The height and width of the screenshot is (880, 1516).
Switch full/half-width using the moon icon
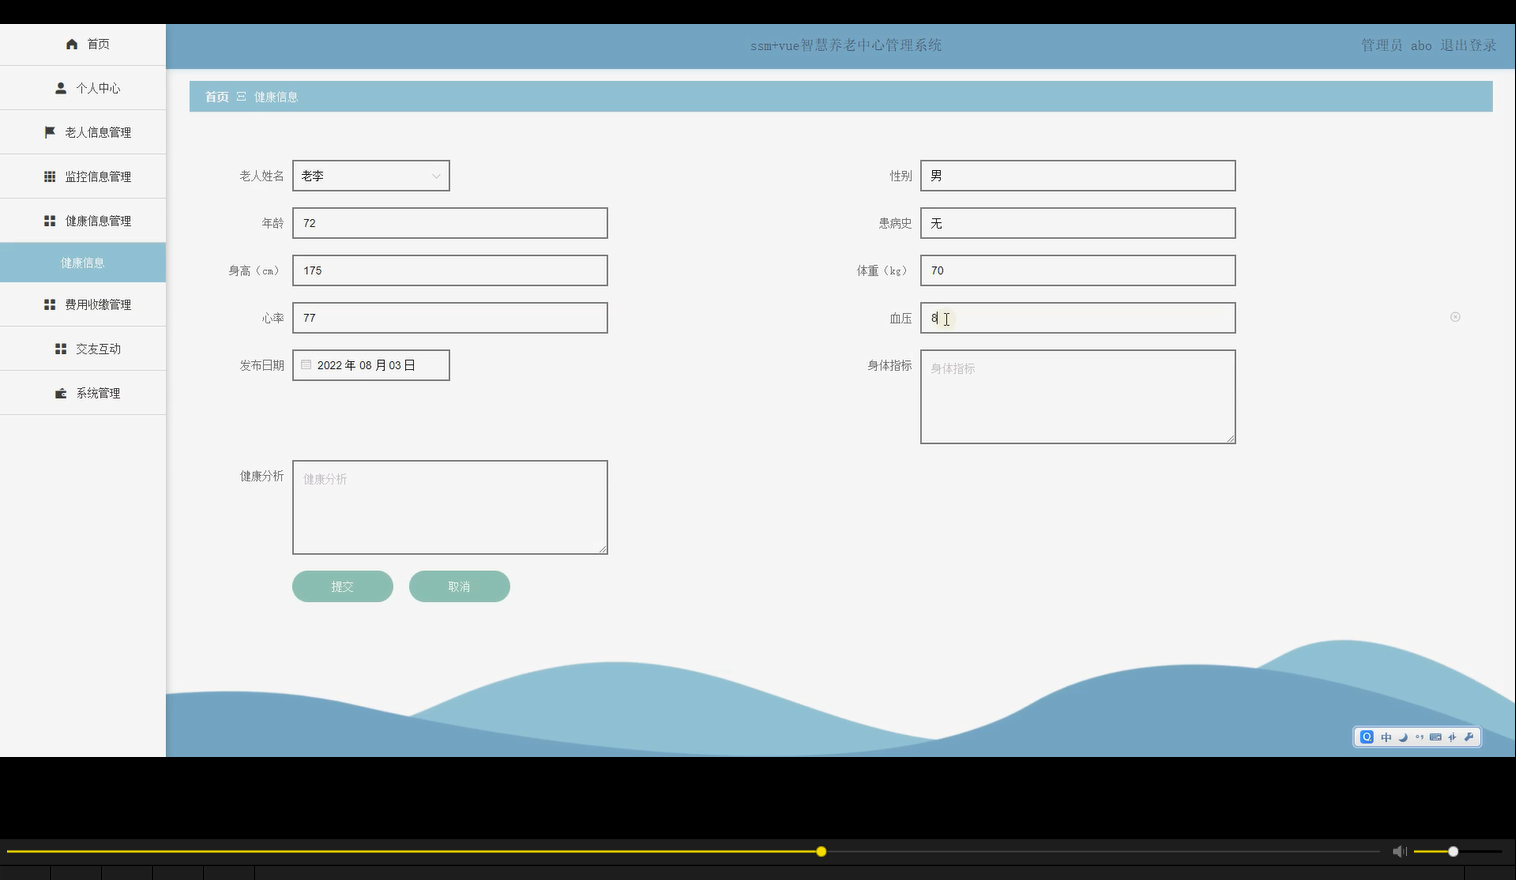coord(1402,737)
